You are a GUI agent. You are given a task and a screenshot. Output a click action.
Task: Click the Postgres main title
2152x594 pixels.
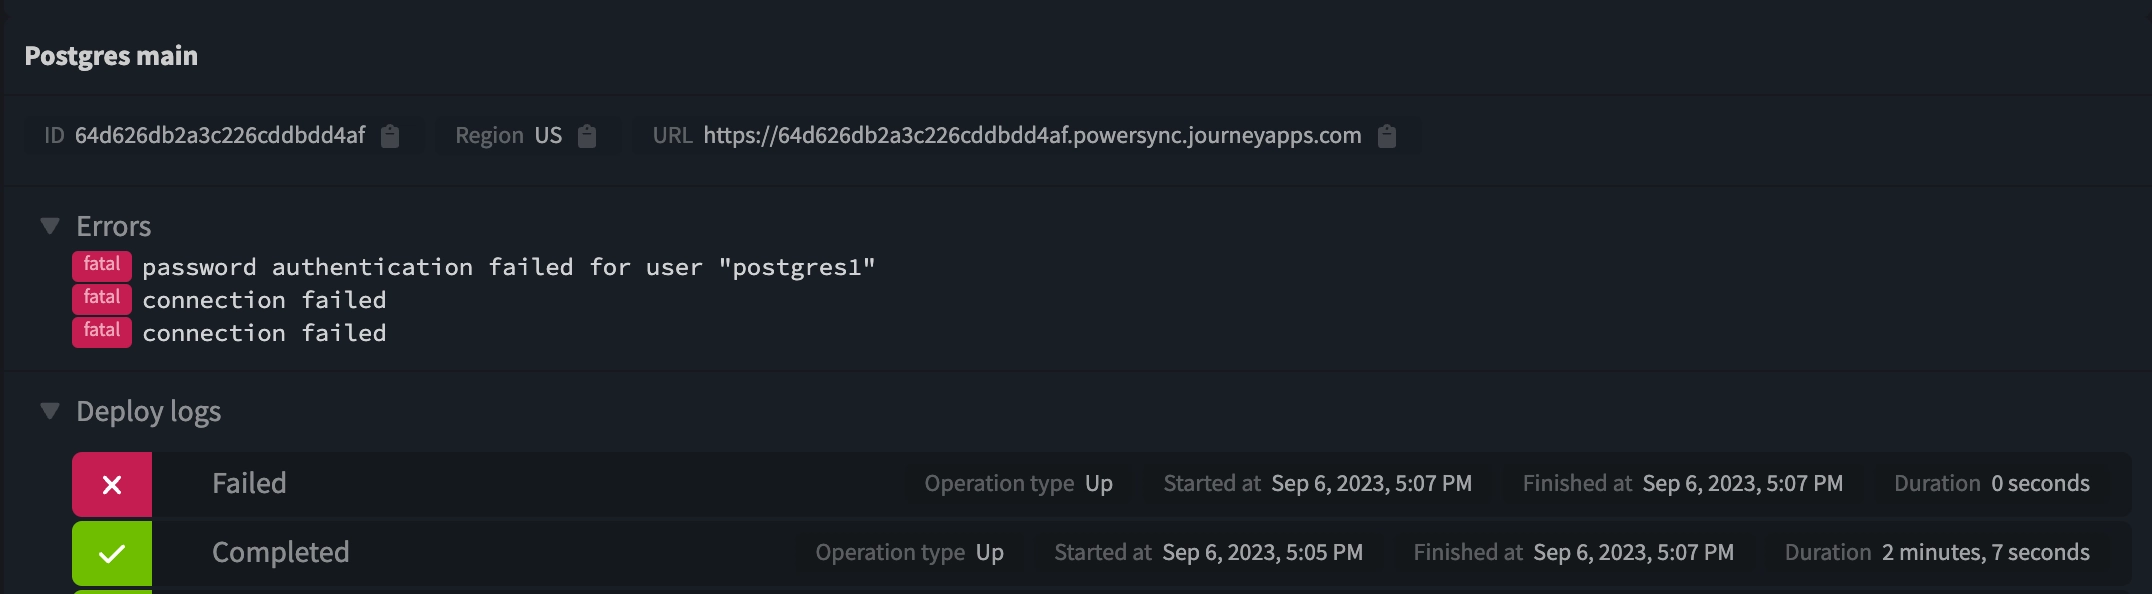[x=111, y=56]
